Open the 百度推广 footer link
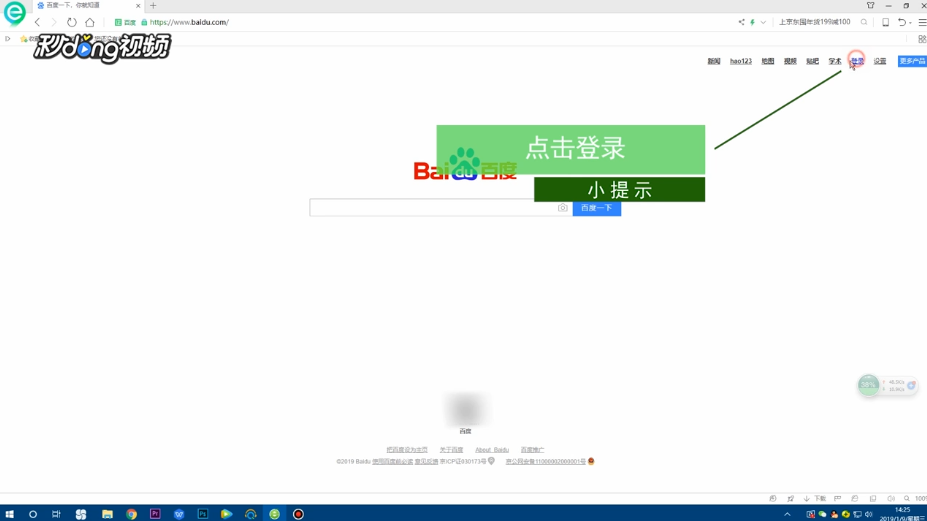The image size is (927, 521). pos(532,450)
